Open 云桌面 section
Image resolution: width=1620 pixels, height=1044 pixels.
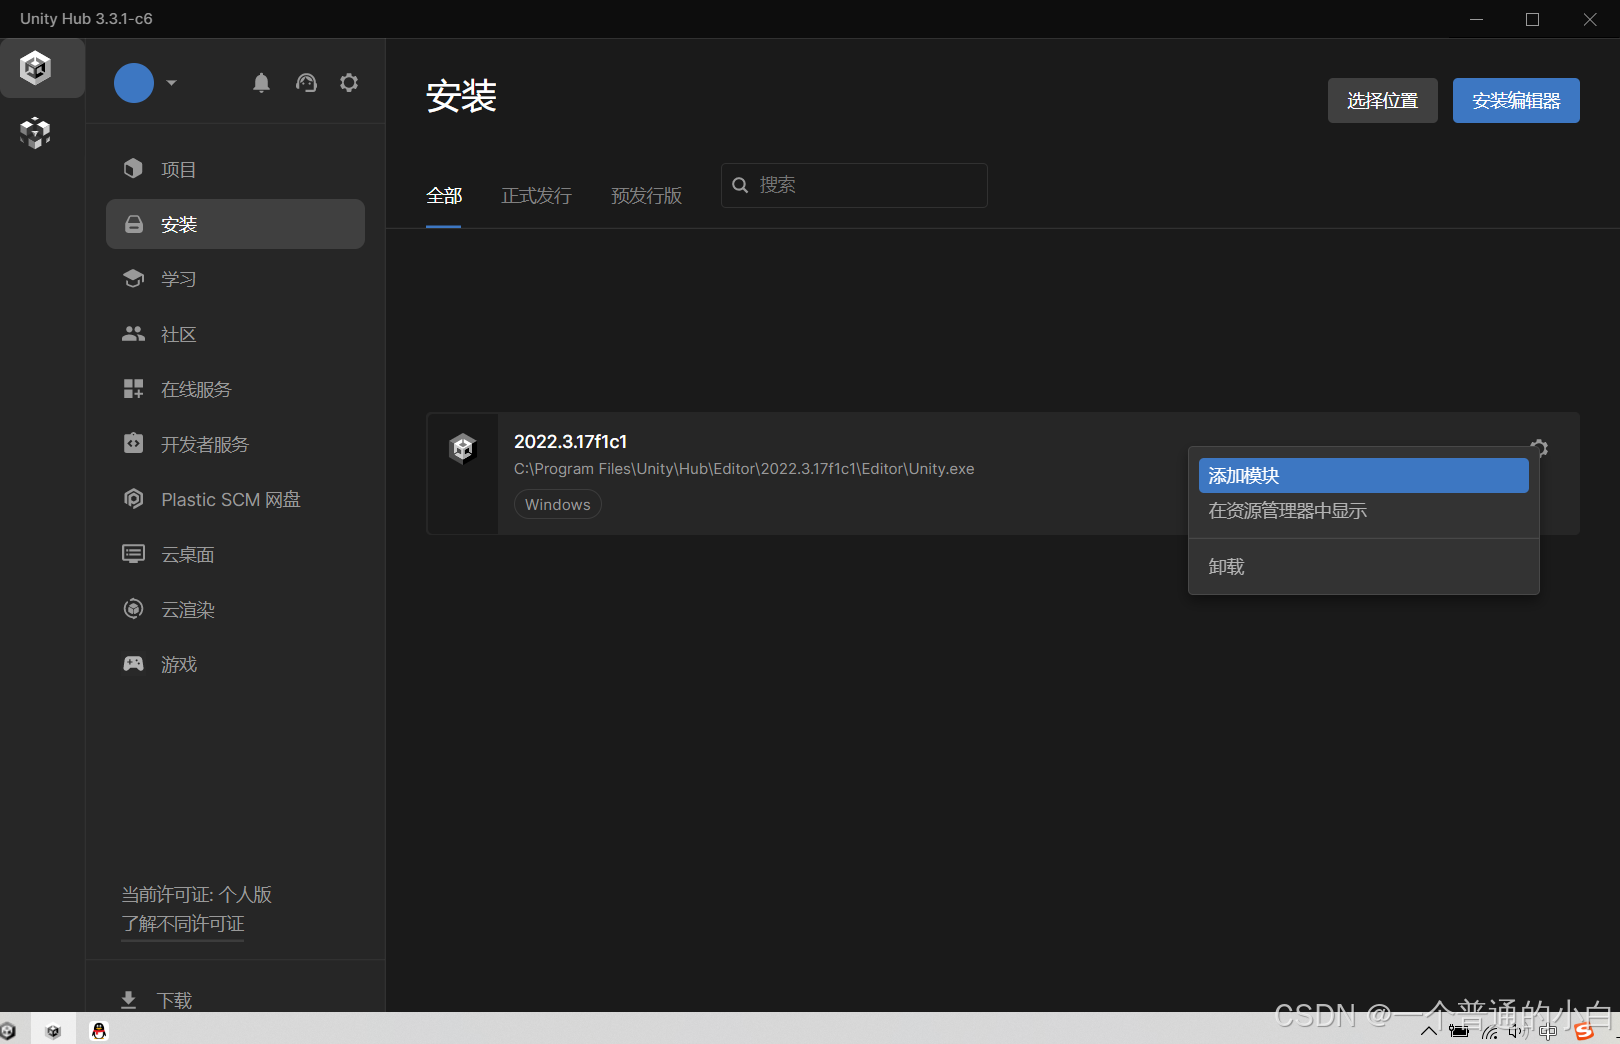click(x=235, y=554)
